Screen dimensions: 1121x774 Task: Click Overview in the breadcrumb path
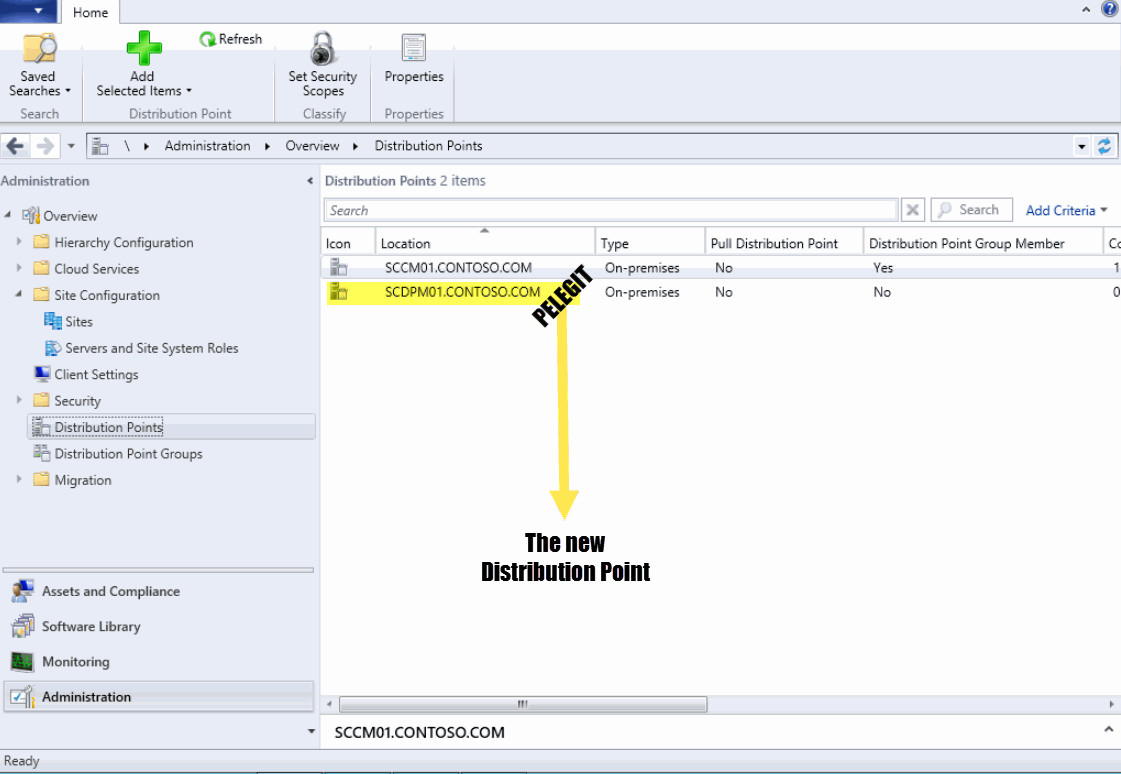[312, 146]
